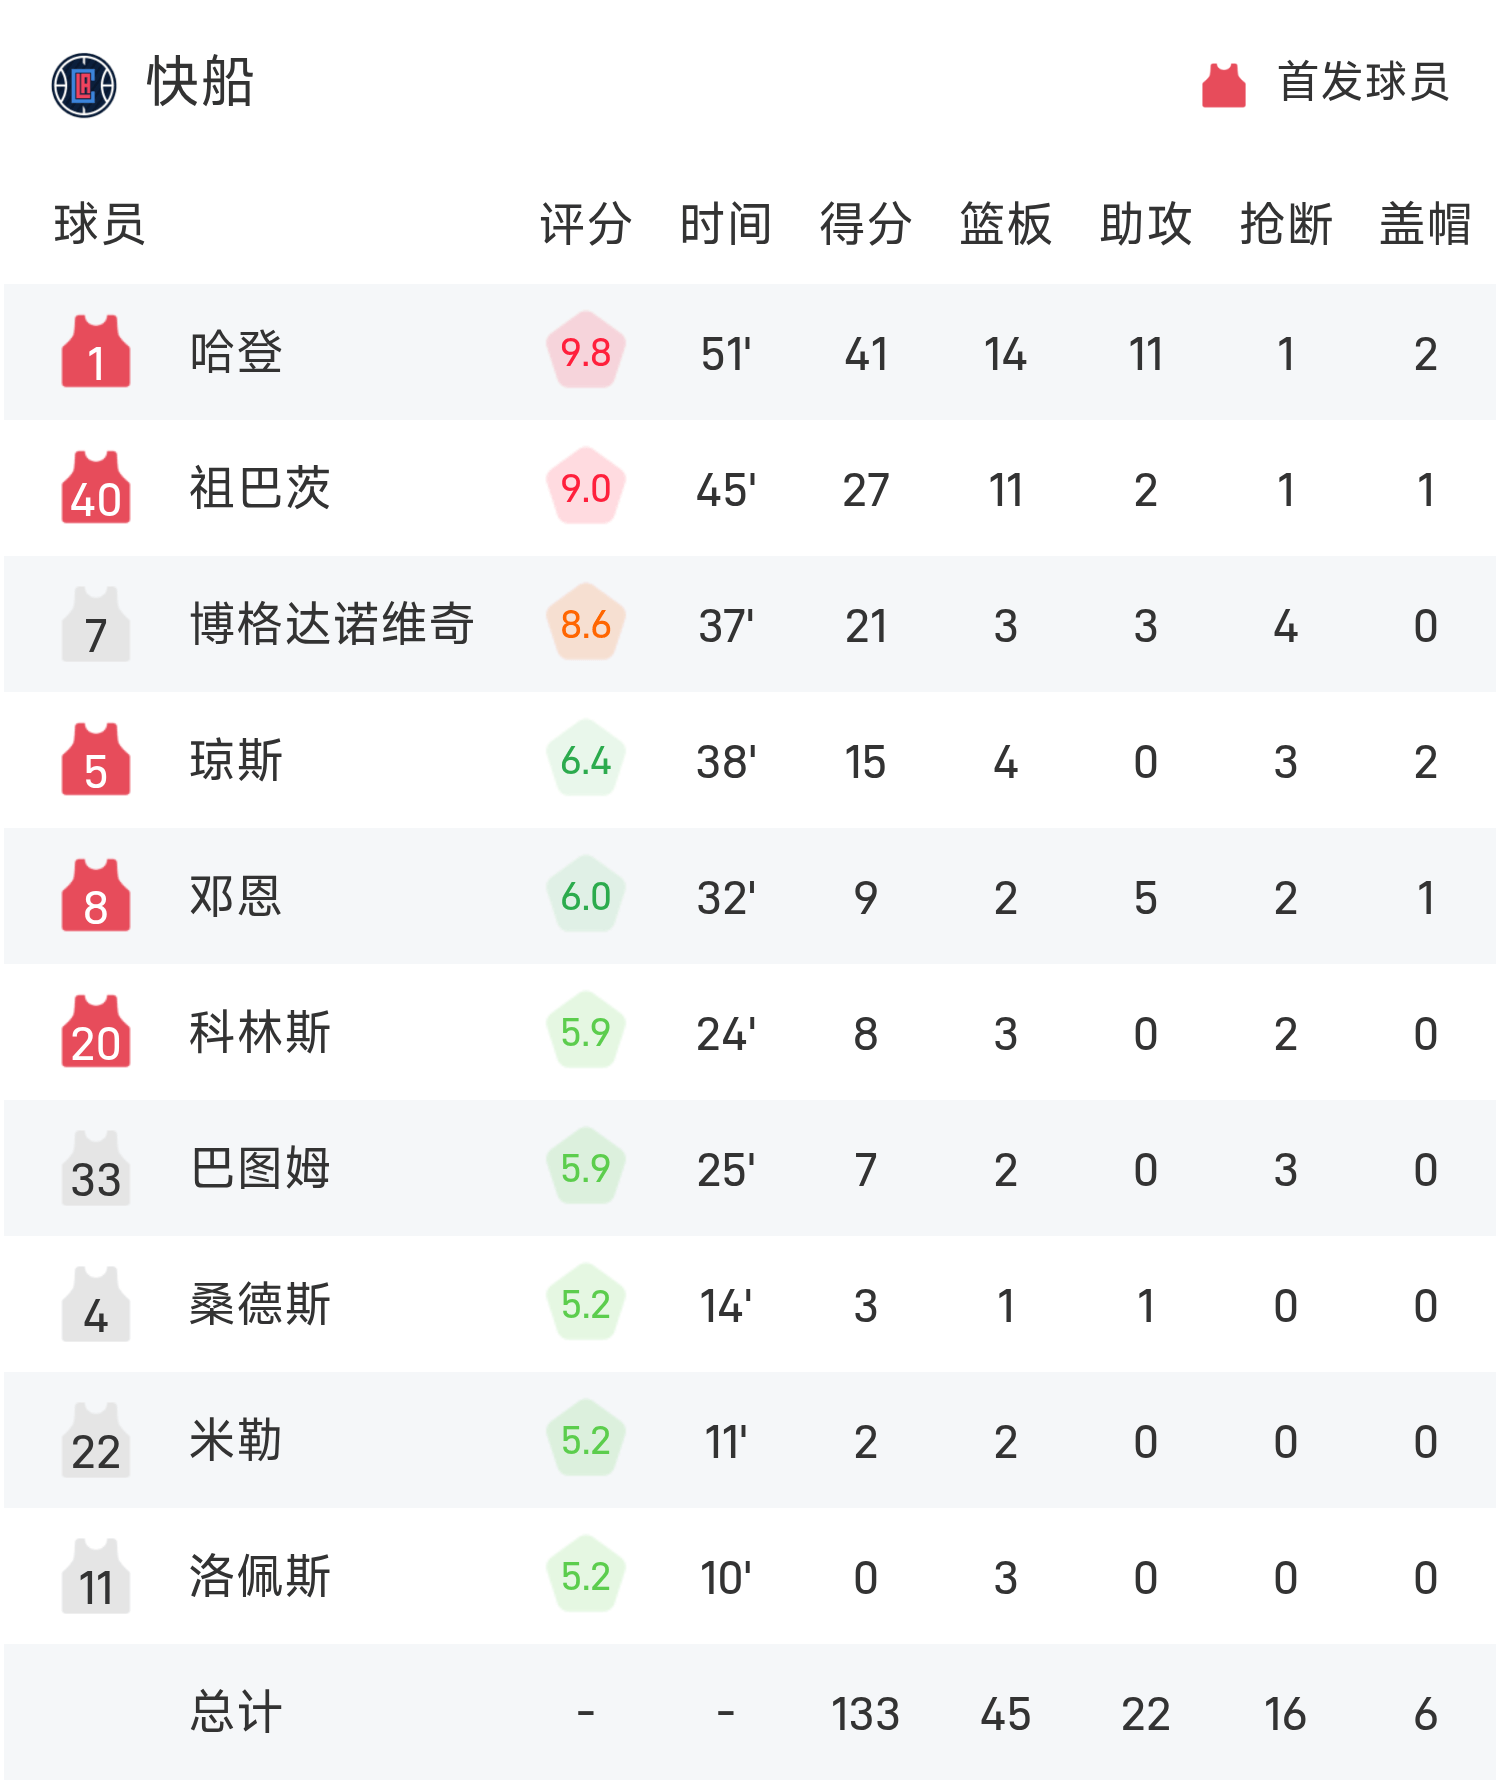
Task: Click the number 20 jersey icon
Action: point(96,1032)
